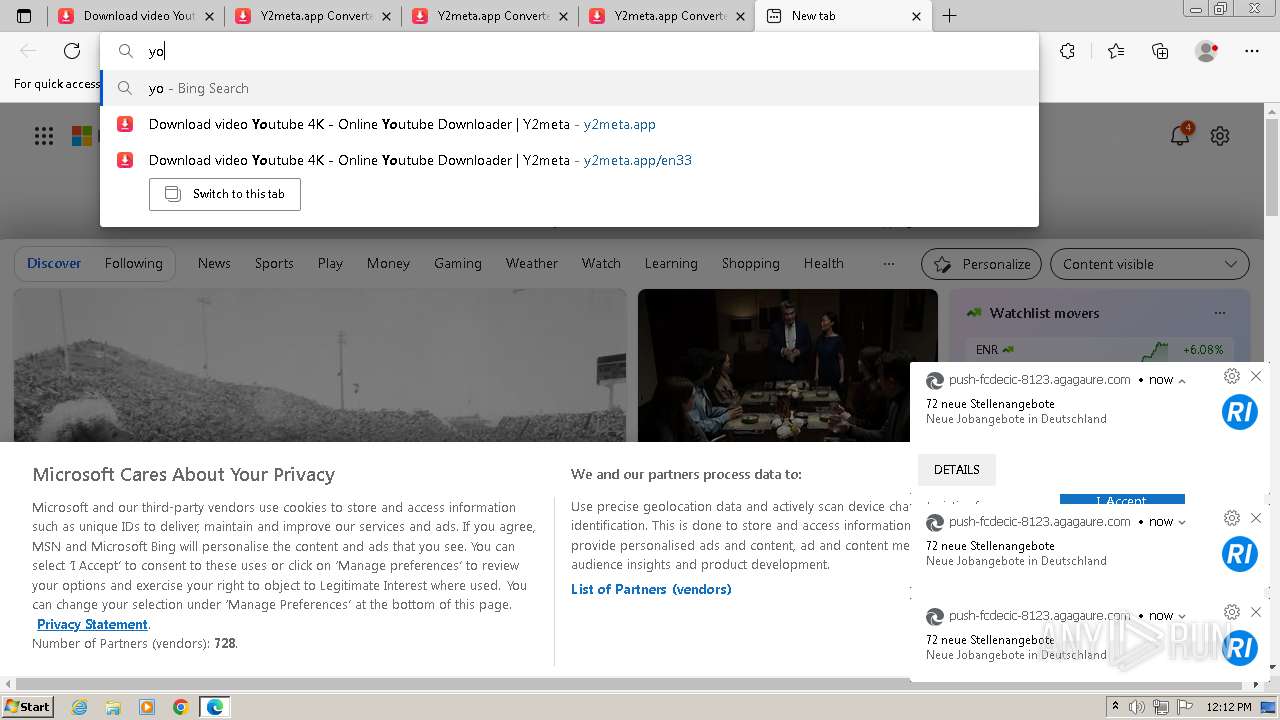The width and height of the screenshot is (1280, 720).
Task: Reload the current page
Action: [72, 51]
